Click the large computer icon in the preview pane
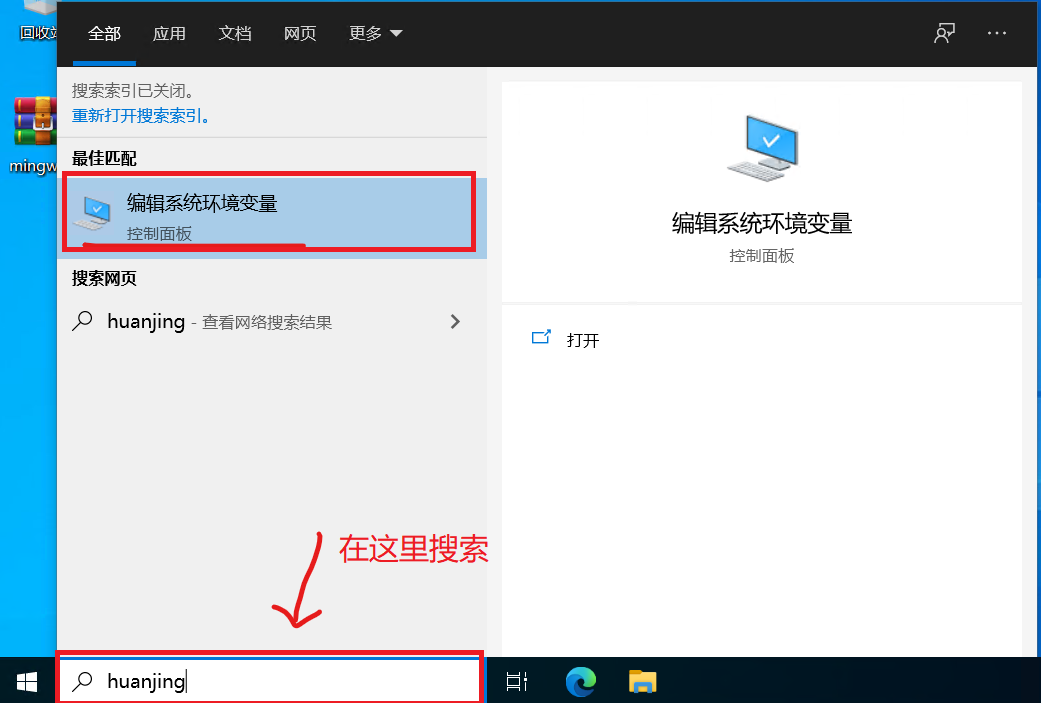The height and width of the screenshot is (703, 1041). 762,147
